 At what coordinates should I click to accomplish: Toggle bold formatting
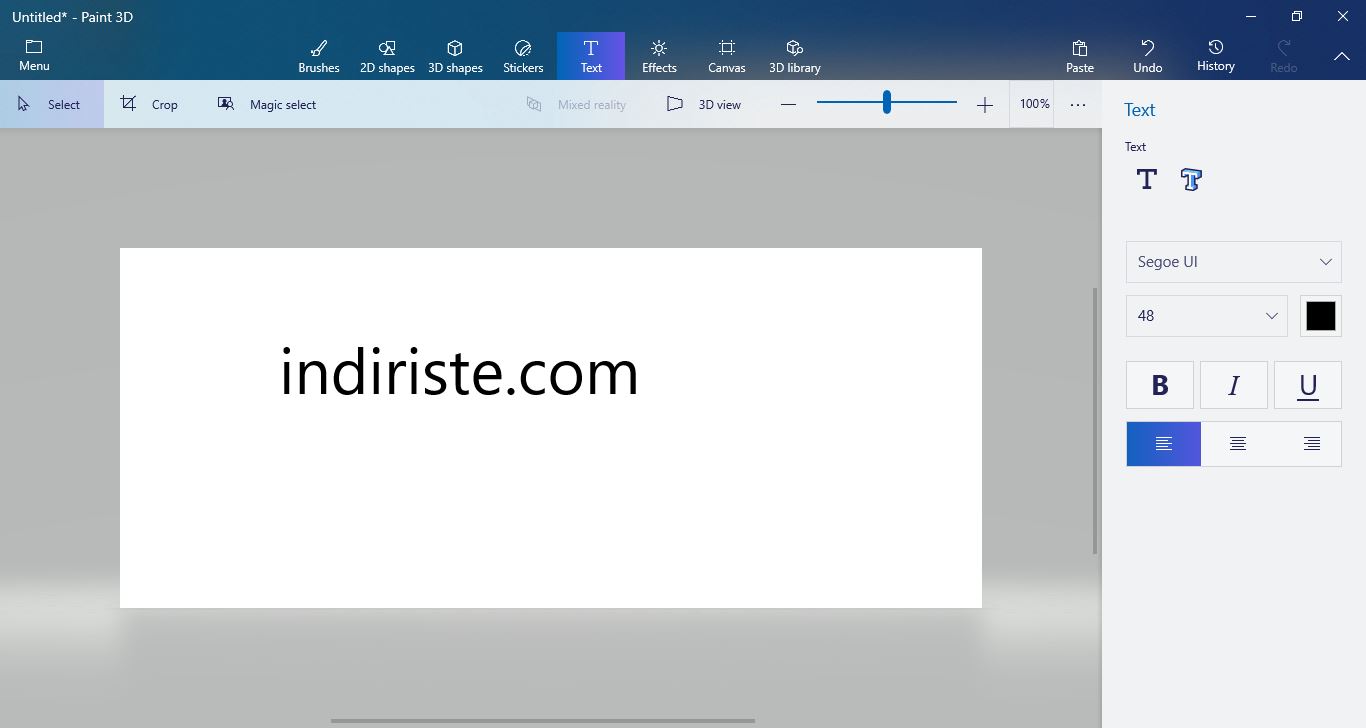pos(1160,385)
